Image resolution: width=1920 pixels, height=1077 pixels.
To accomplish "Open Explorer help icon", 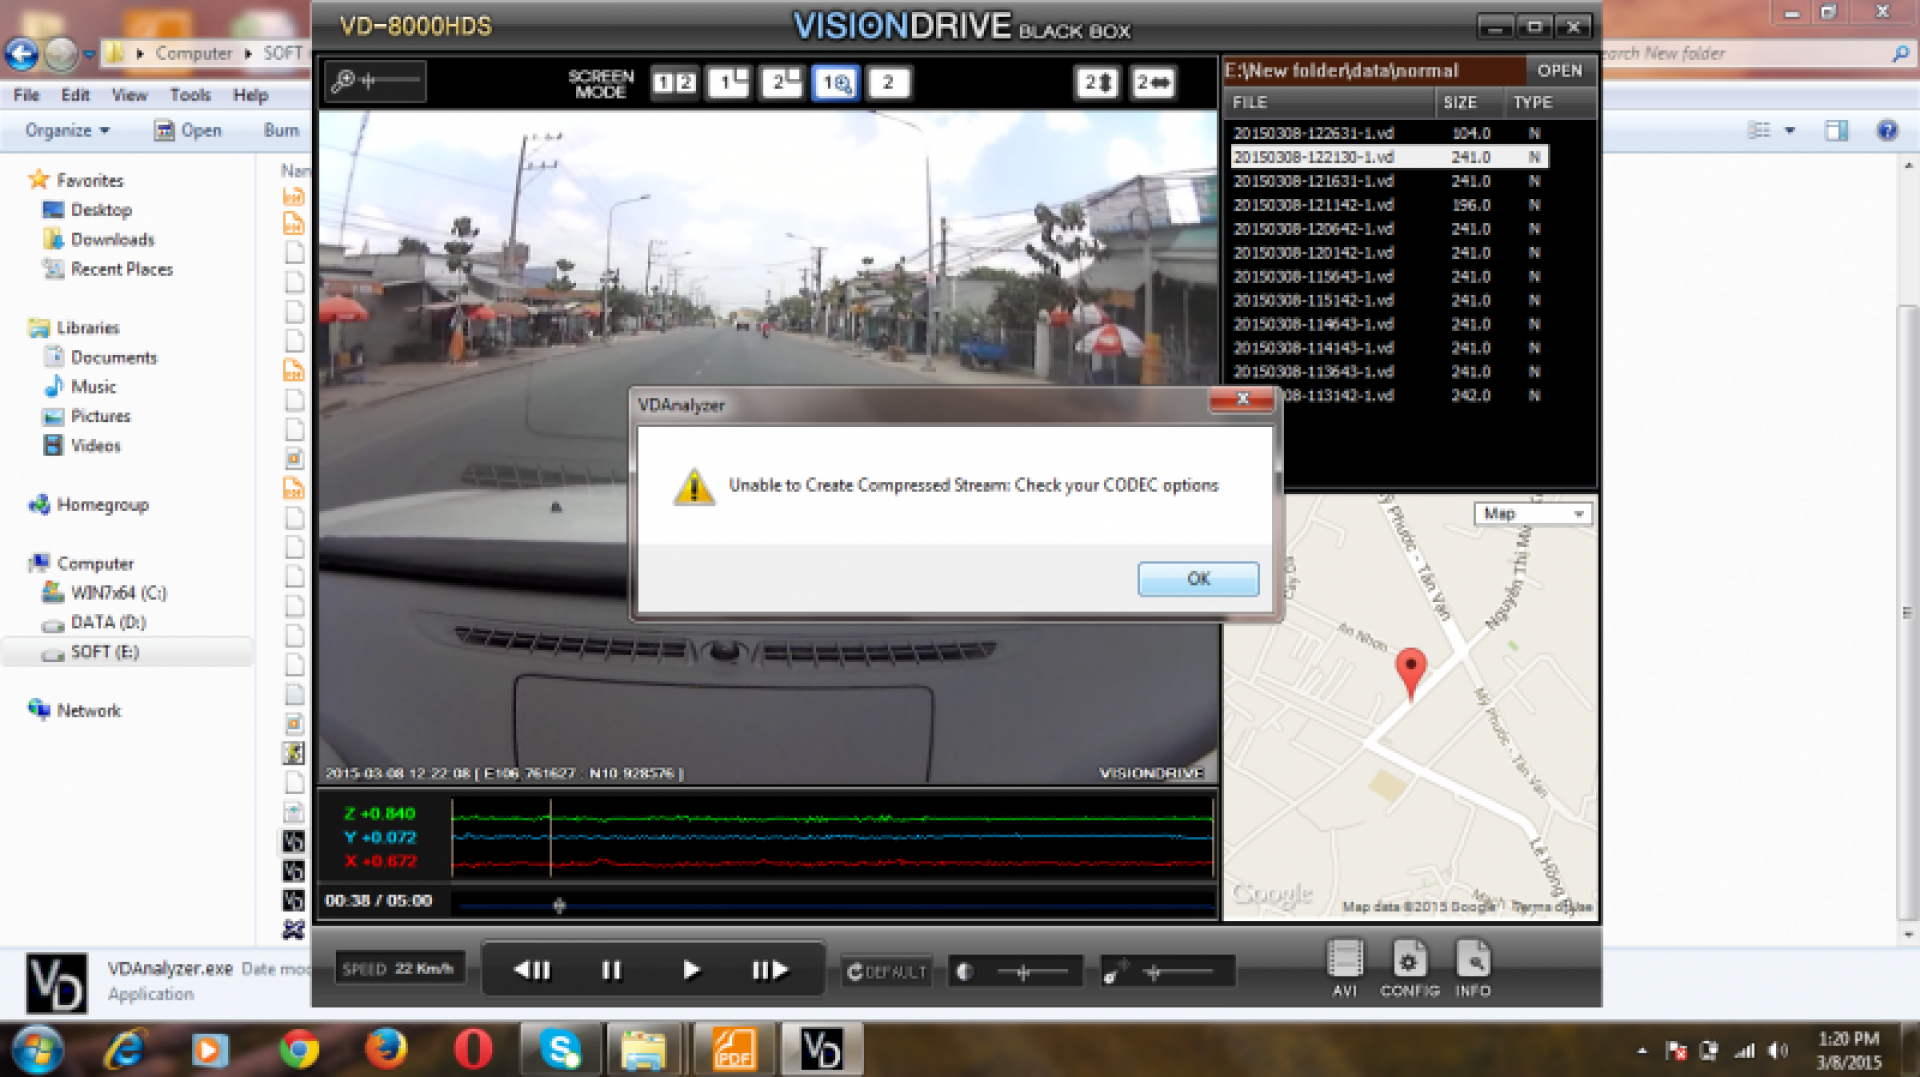I will pos(1887,130).
